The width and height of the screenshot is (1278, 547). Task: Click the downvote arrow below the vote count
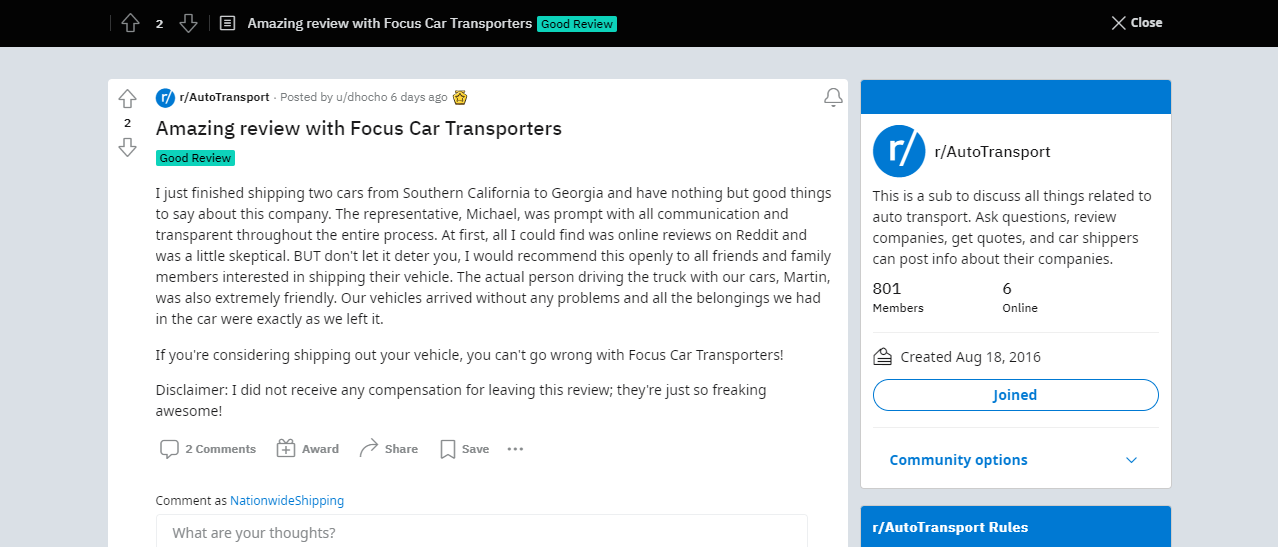127,147
